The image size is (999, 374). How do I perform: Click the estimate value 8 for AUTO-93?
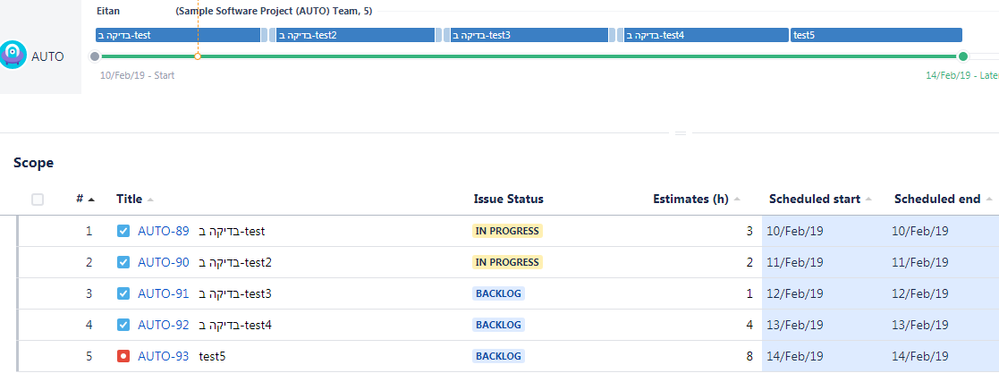click(749, 356)
